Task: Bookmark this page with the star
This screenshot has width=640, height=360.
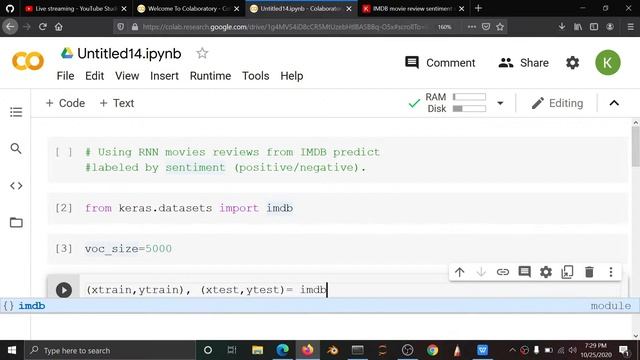Action: [x=500, y=27]
